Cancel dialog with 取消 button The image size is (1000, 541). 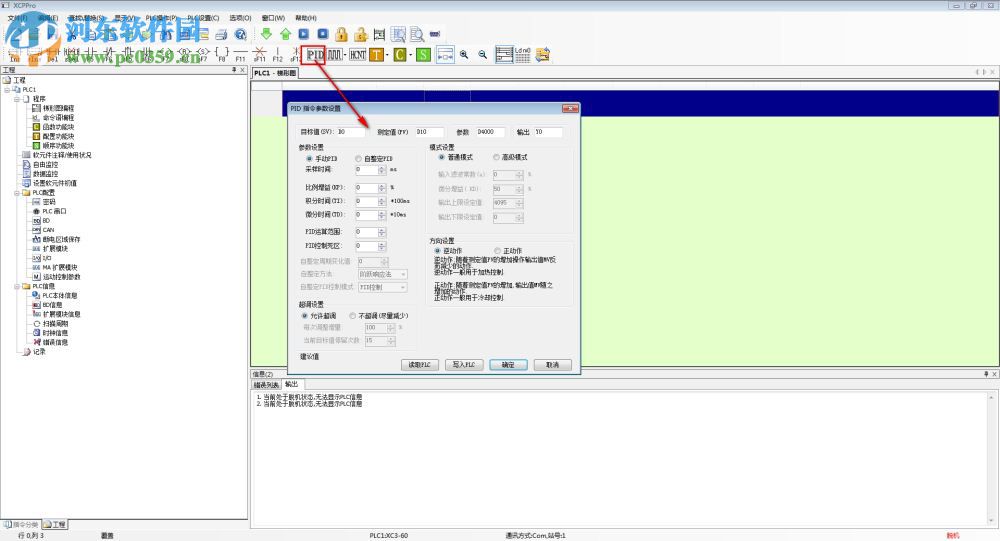click(552, 365)
